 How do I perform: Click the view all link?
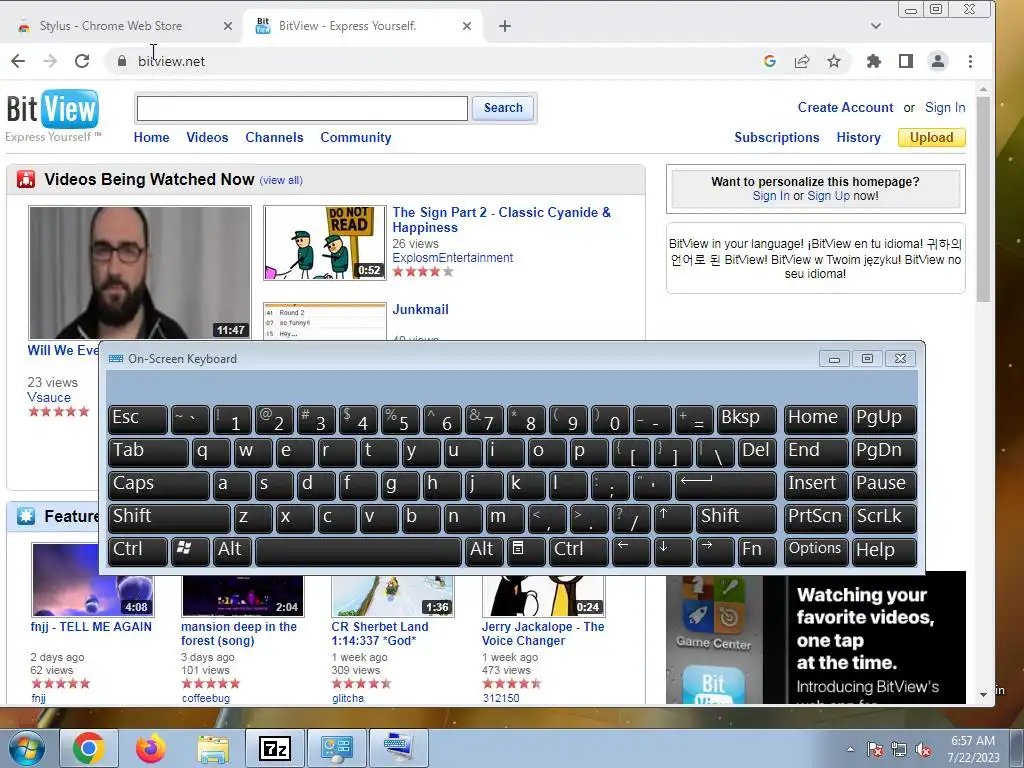[x=281, y=180]
